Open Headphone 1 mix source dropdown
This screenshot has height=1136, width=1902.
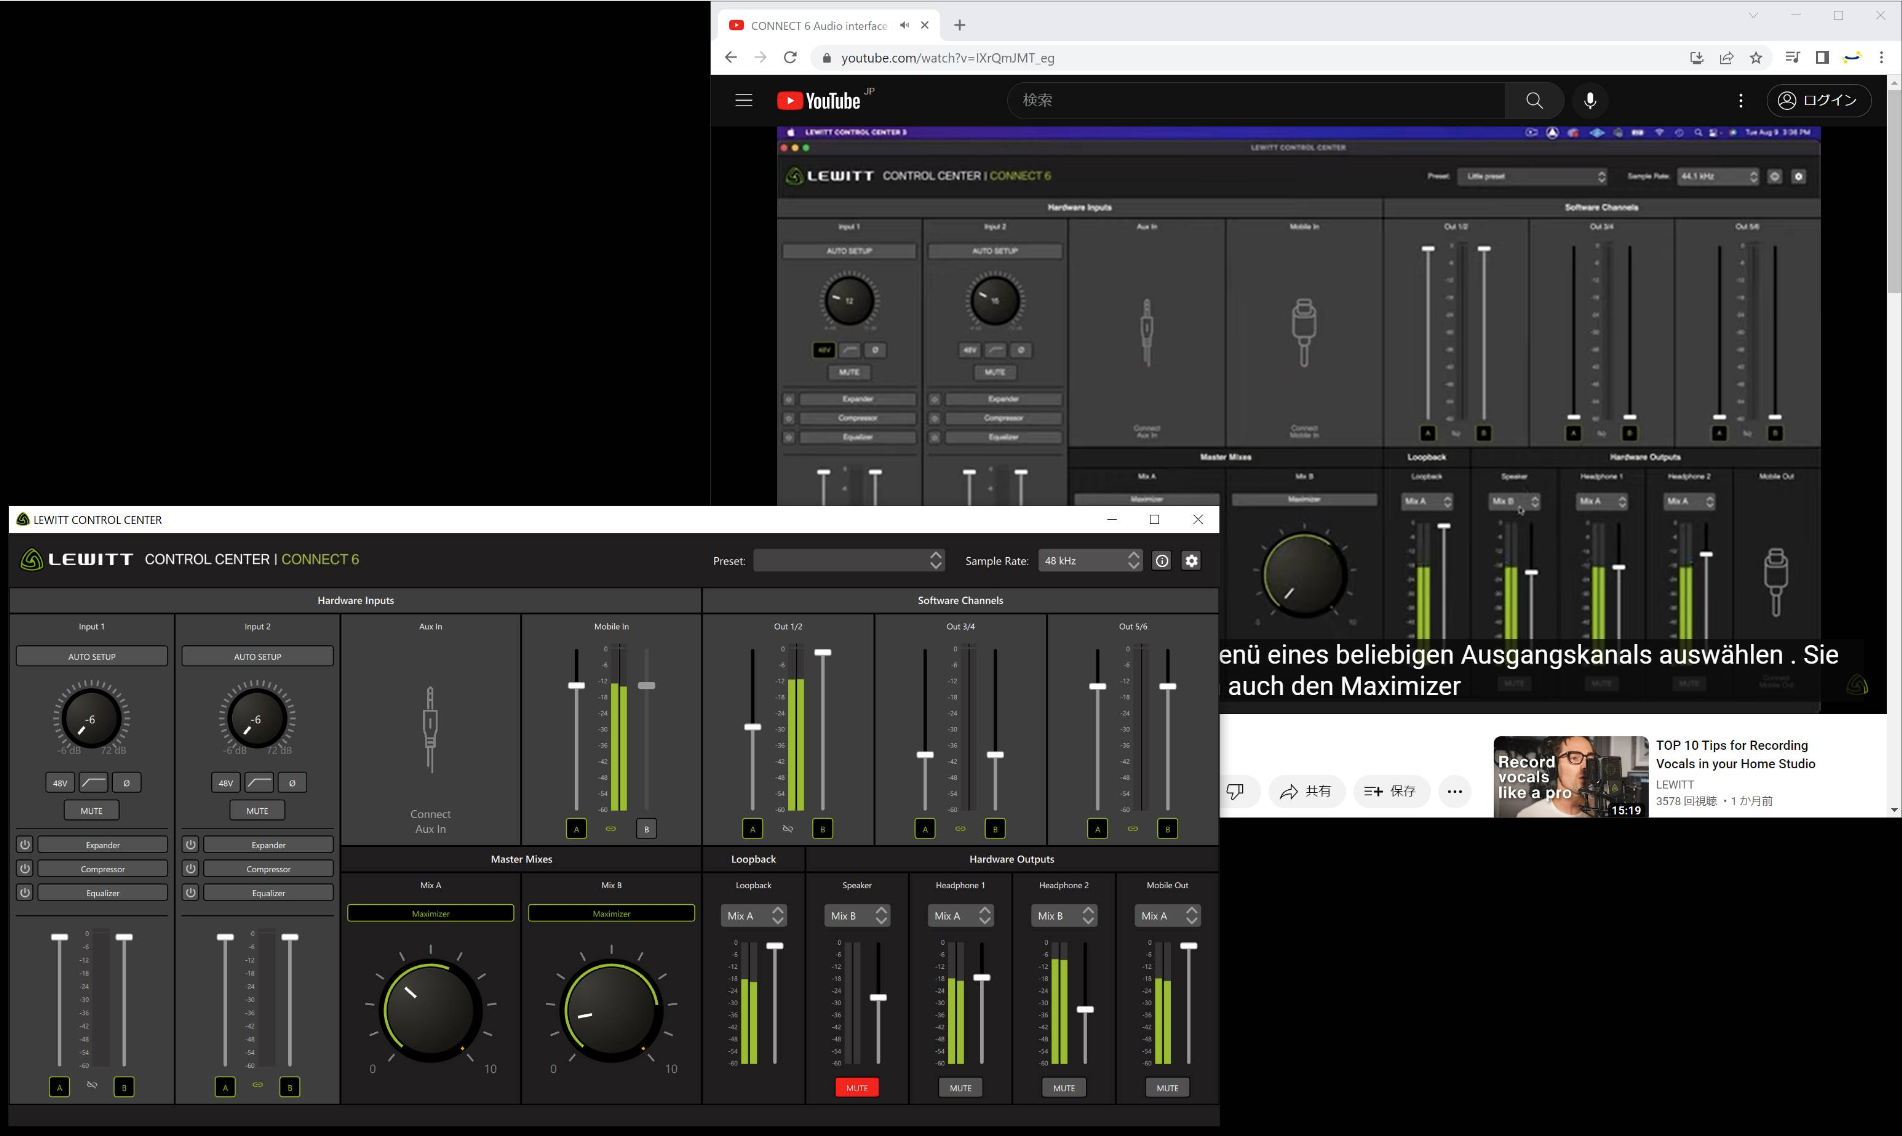pos(961,916)
